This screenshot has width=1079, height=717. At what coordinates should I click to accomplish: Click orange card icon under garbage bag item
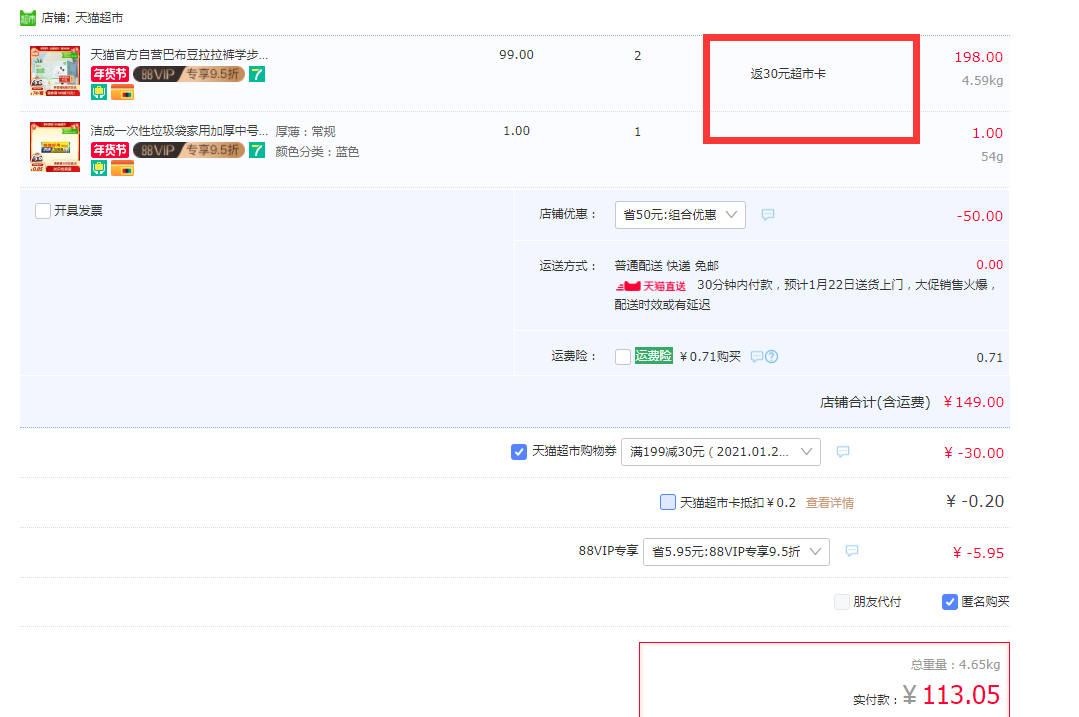[x=122, y=169]
